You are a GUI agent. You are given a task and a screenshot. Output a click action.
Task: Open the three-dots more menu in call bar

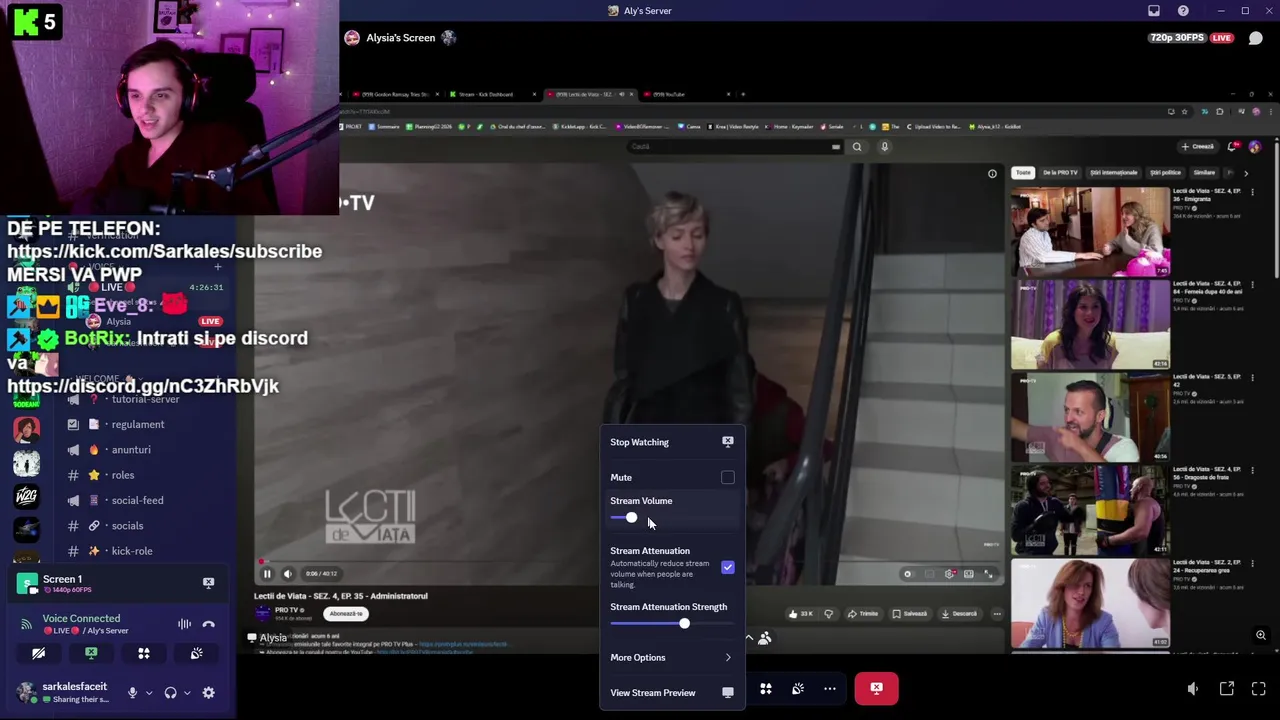coord(830,689)
